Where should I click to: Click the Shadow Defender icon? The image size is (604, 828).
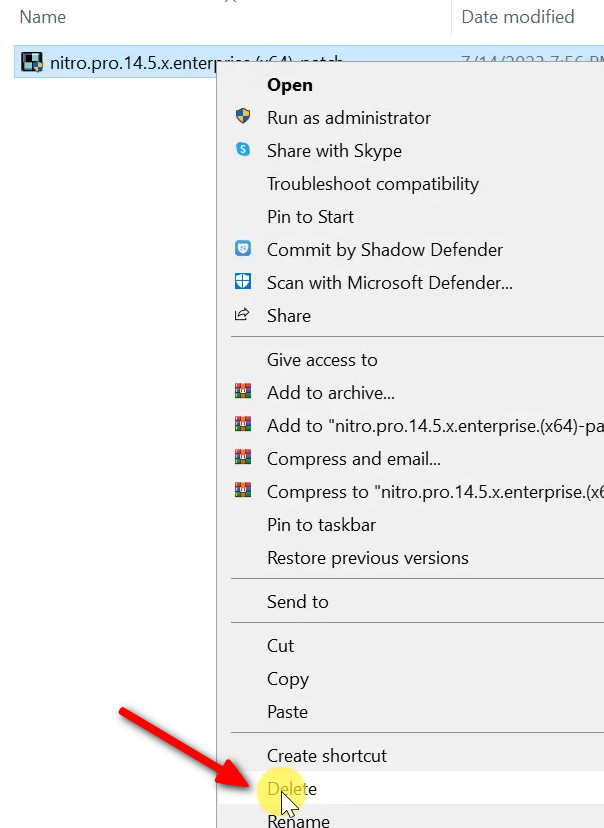coord(243,249)
